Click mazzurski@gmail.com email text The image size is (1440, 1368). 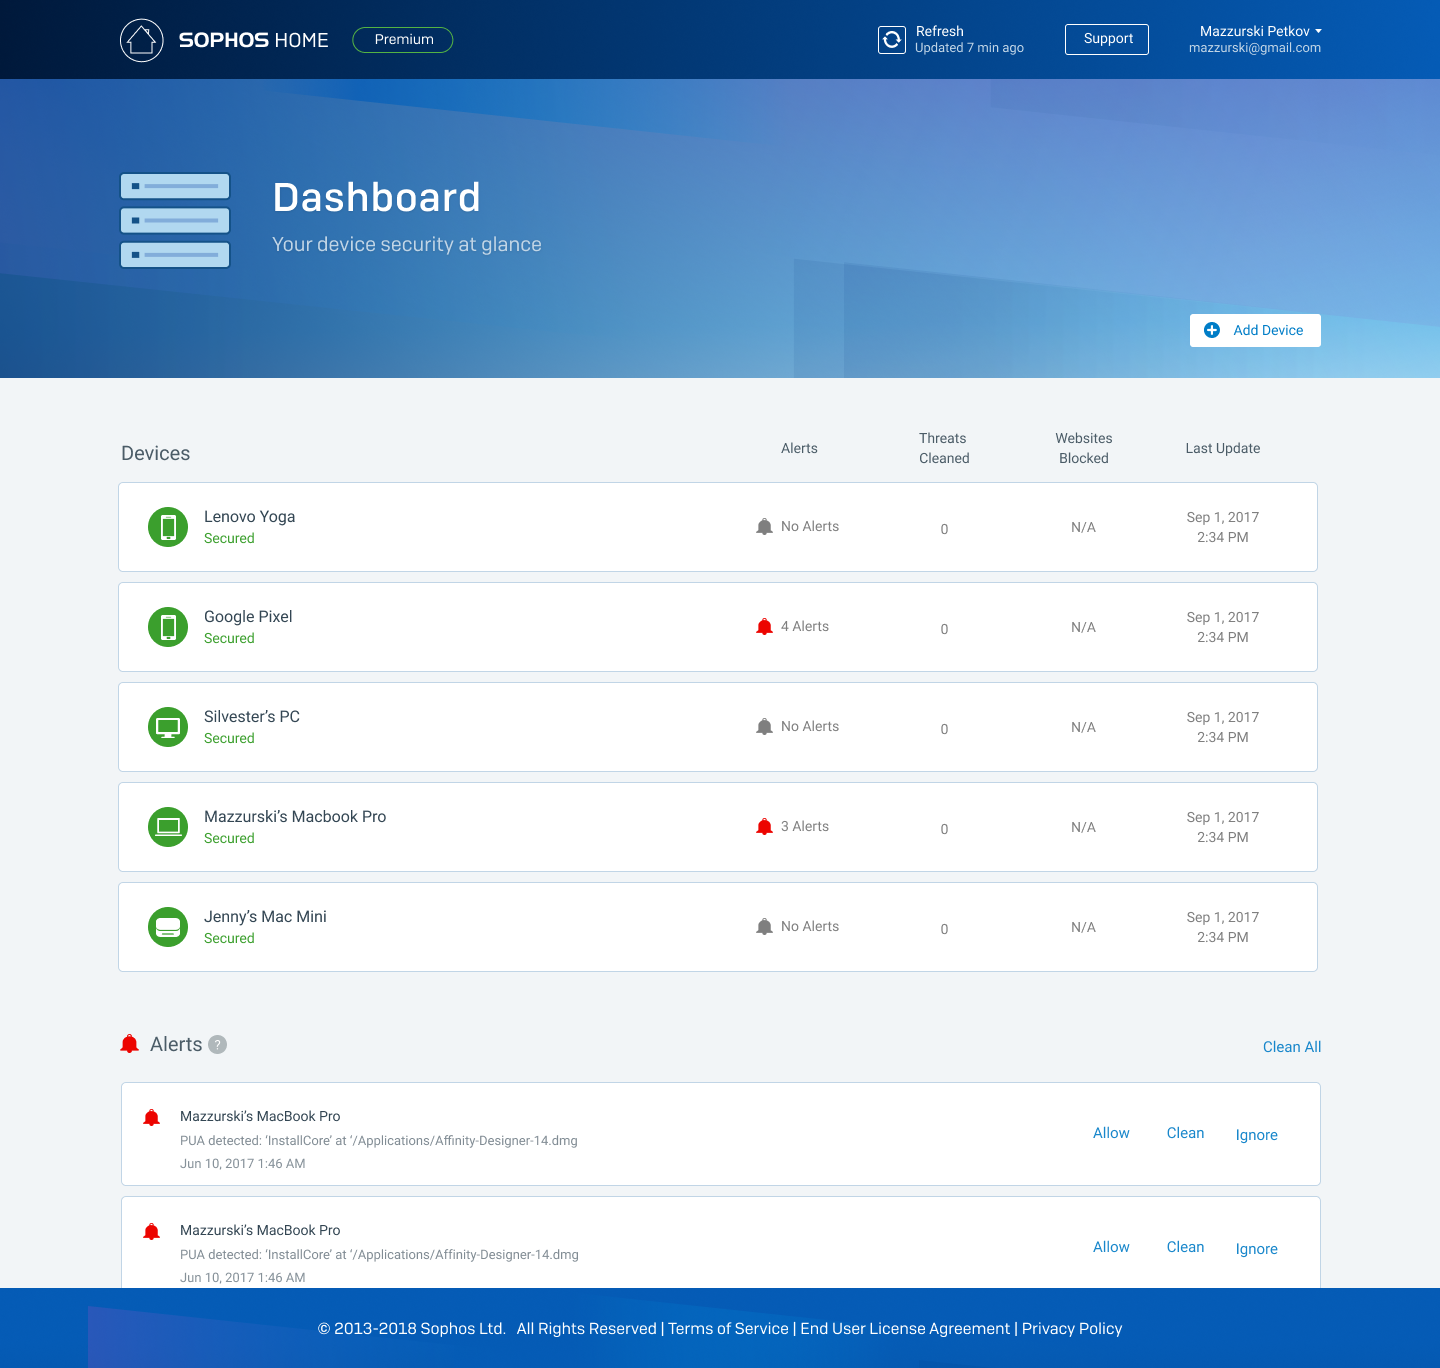(1255, 48)
